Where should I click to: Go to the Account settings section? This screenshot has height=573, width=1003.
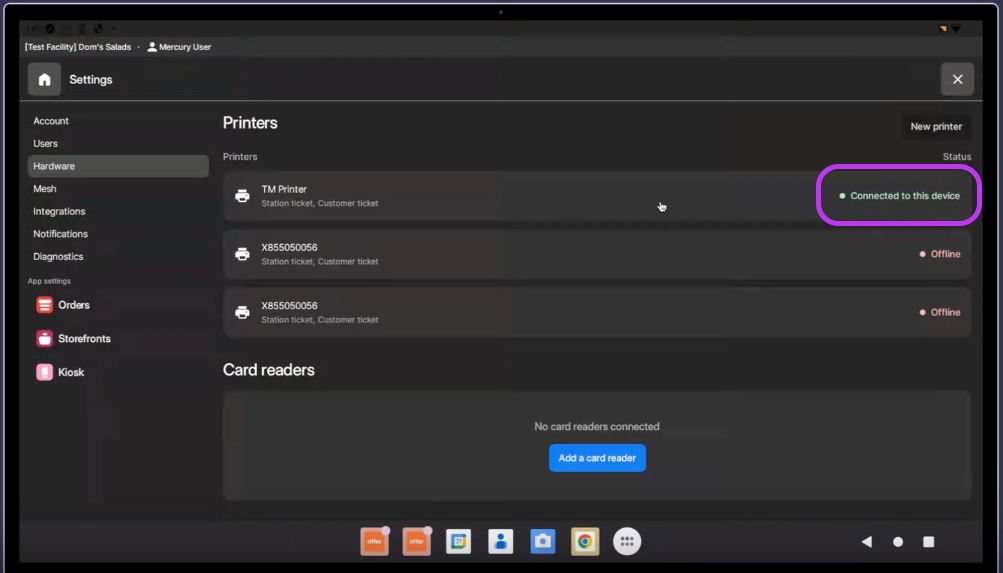51,121
